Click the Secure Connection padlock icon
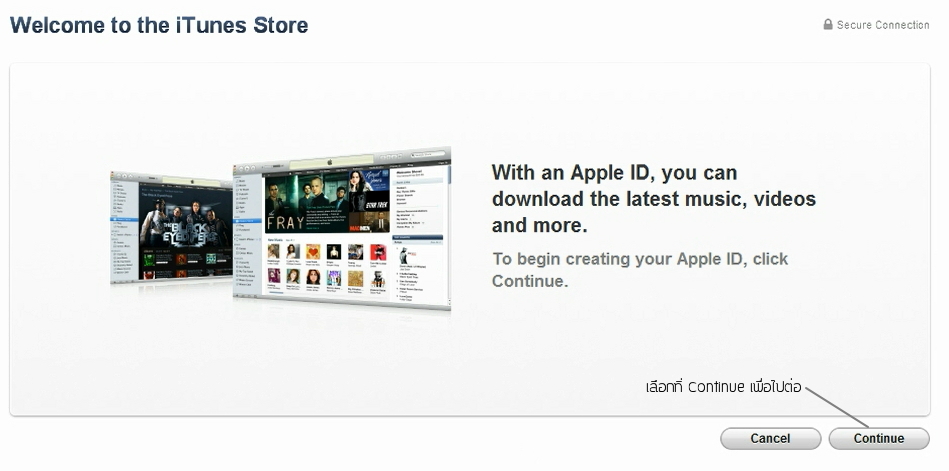 828,24
